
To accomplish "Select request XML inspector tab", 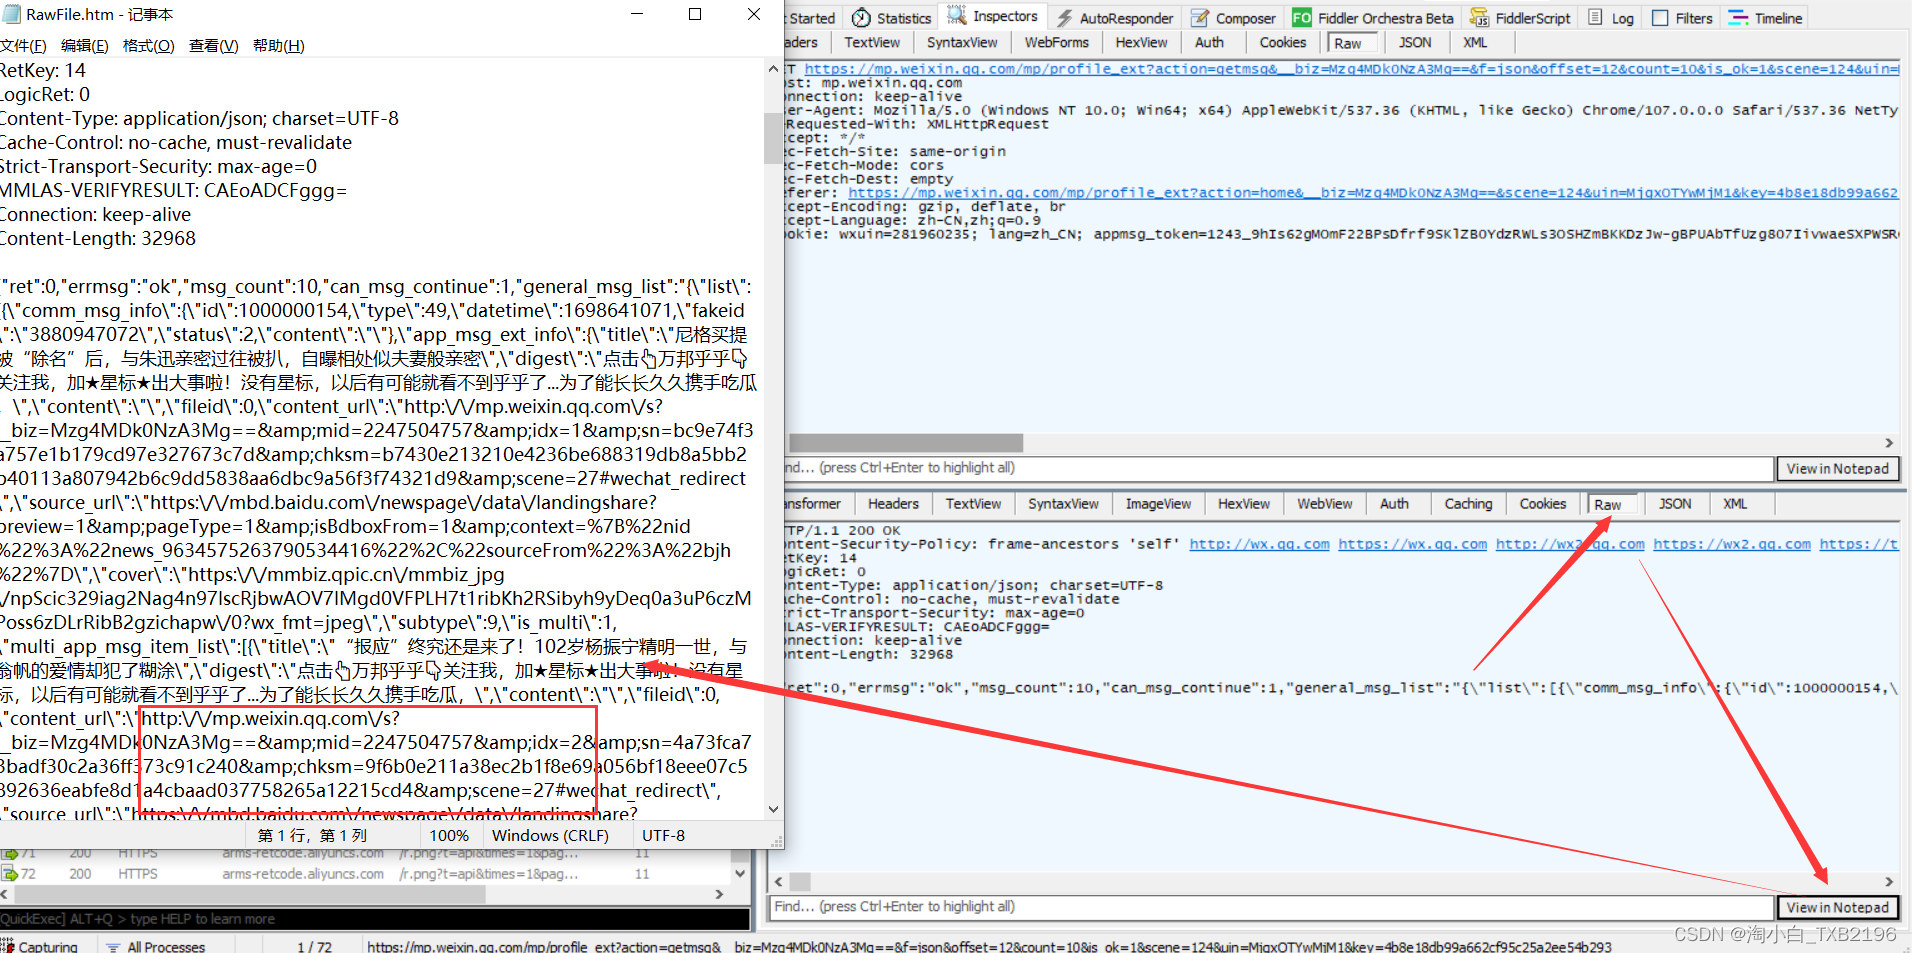I will (x=1475, y=42).
